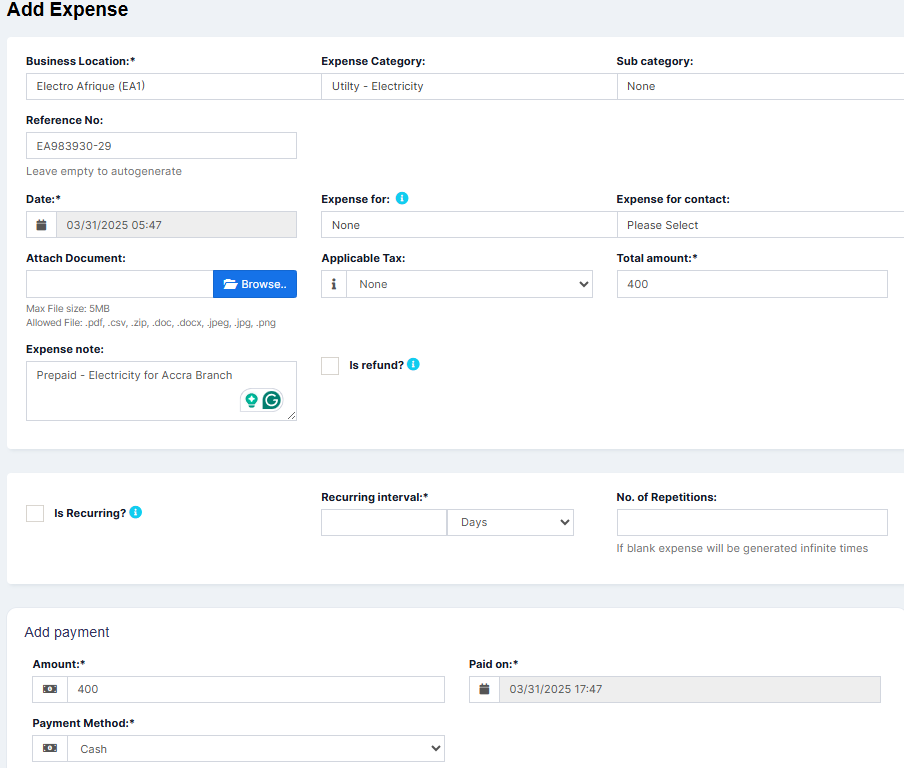Click the Is refund info icon

[413, 364]
